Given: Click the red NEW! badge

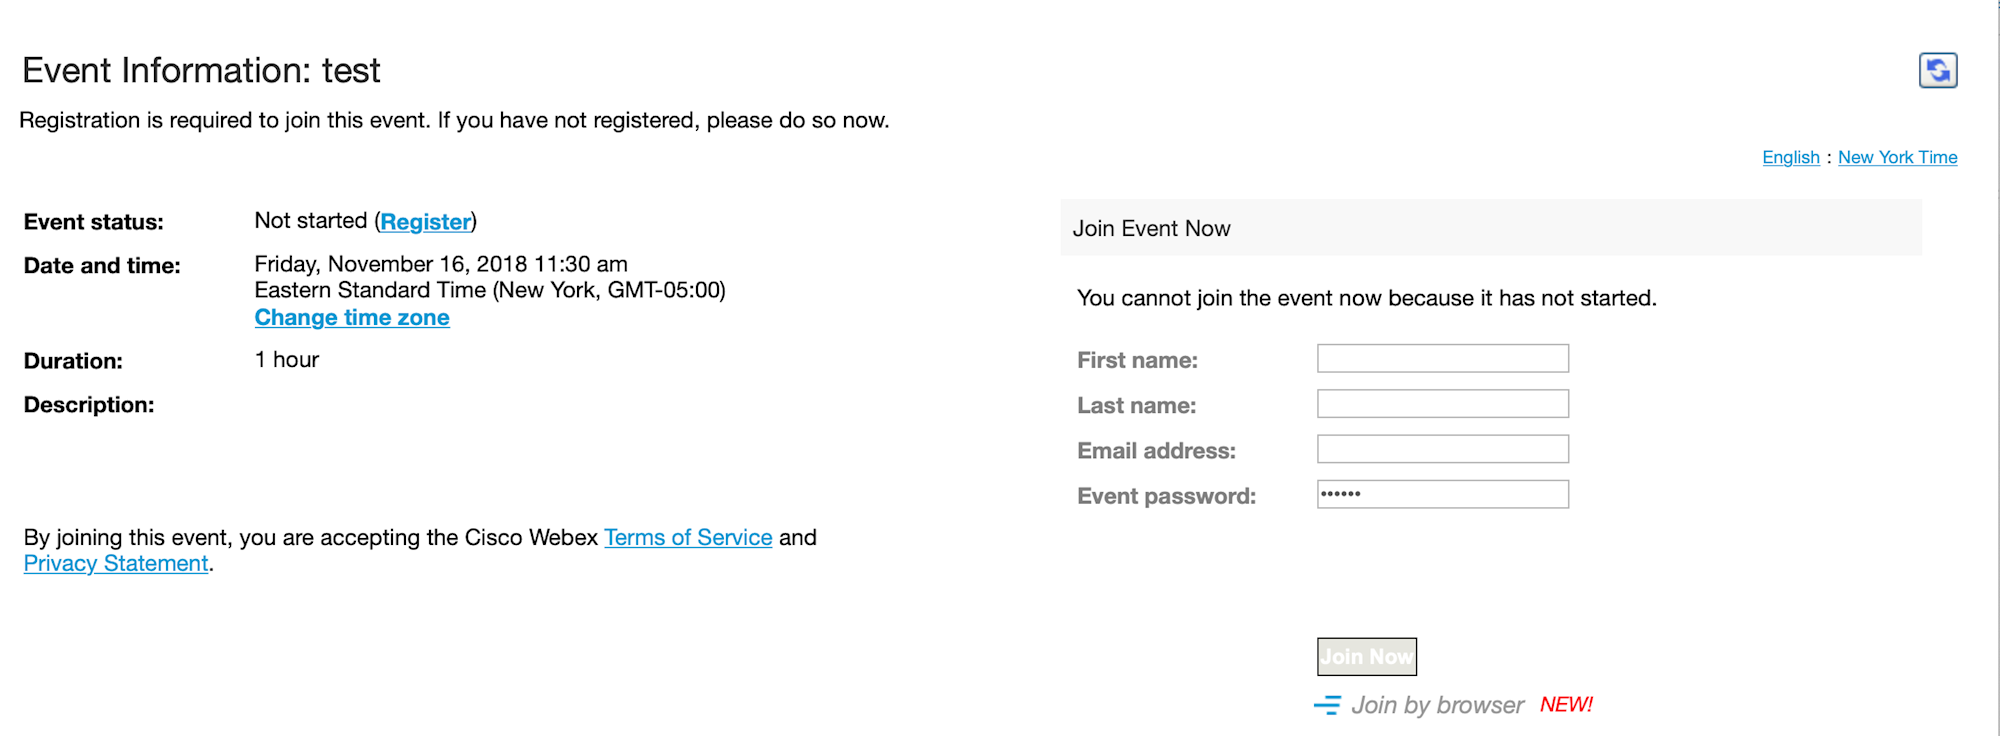Looking at the screenshot, I should (1566, 705).
